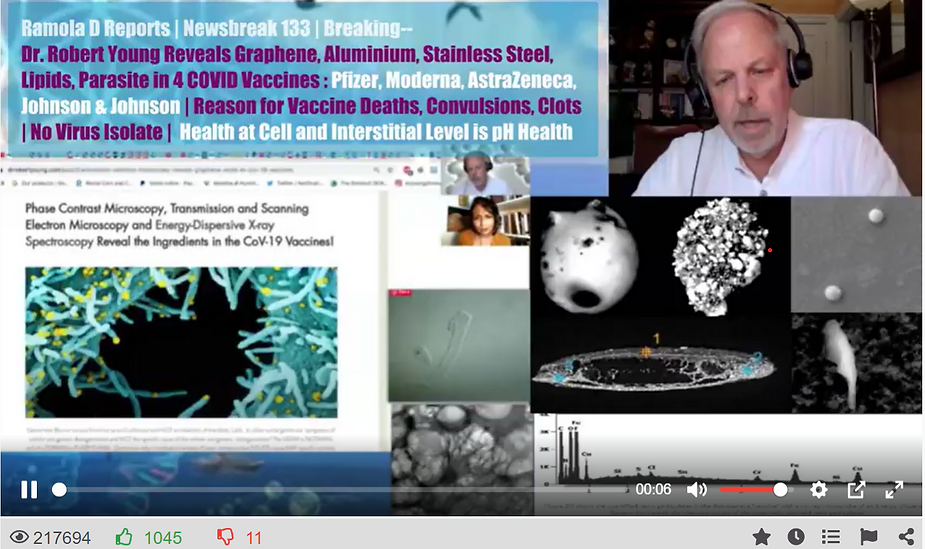Viewport: 925px width, 549px height.
Task: Click the middle of the video progress bar
Action: (x=340, y=490)
